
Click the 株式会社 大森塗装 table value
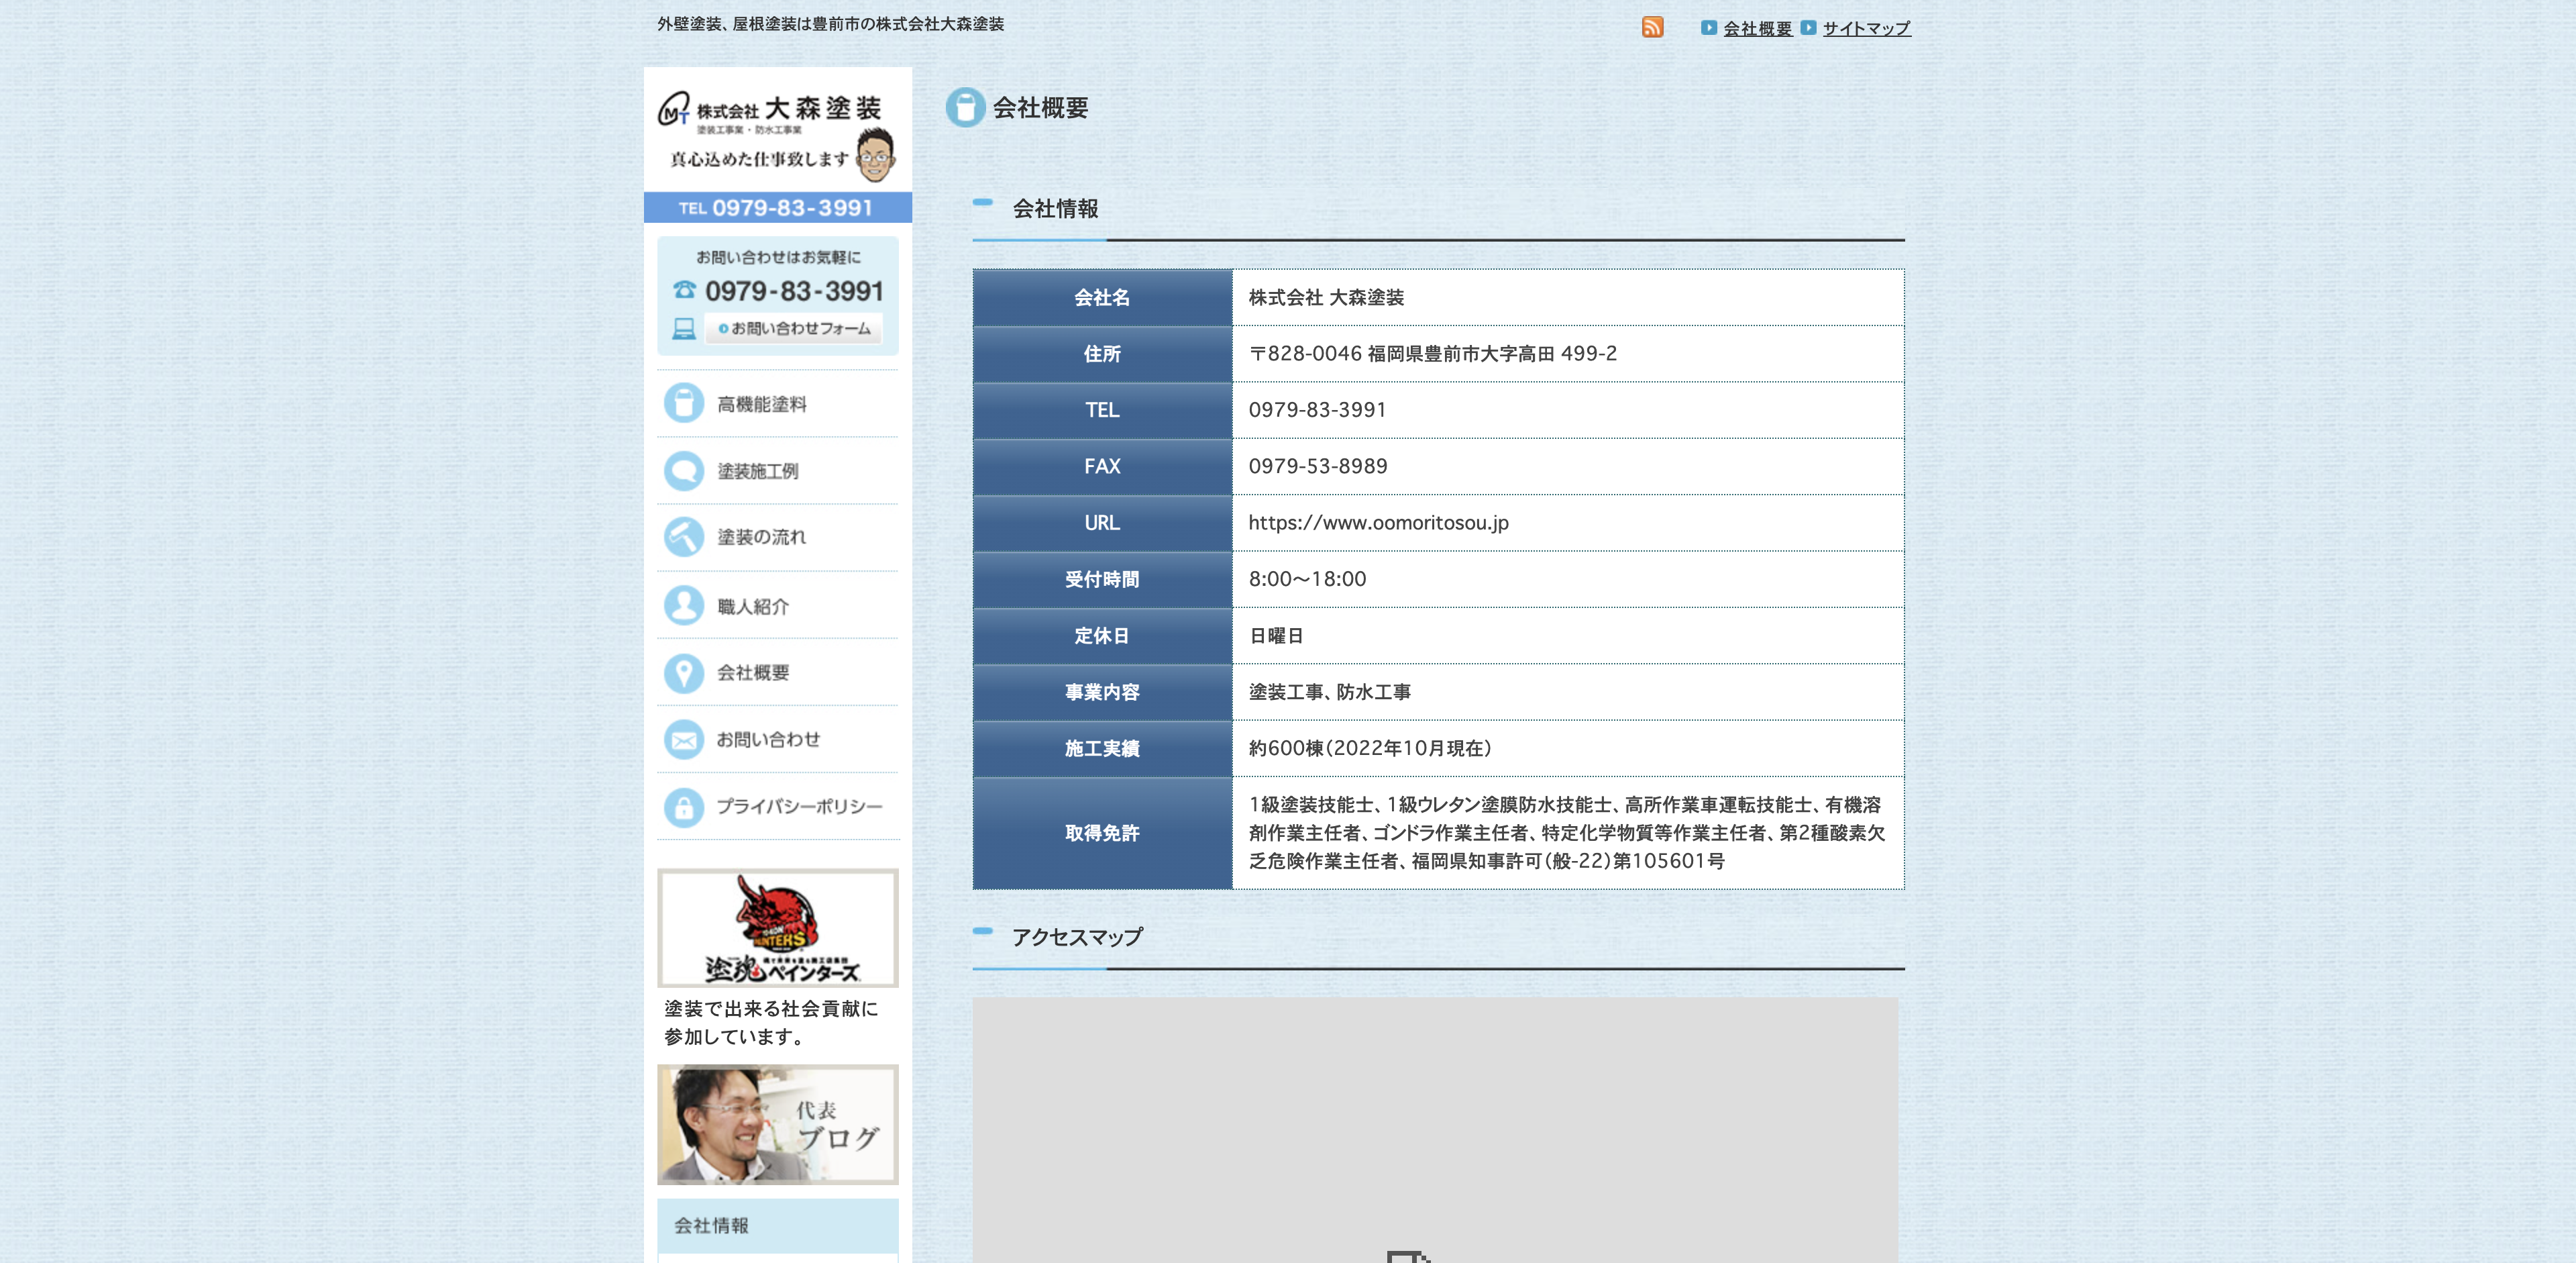point(1326,297)
